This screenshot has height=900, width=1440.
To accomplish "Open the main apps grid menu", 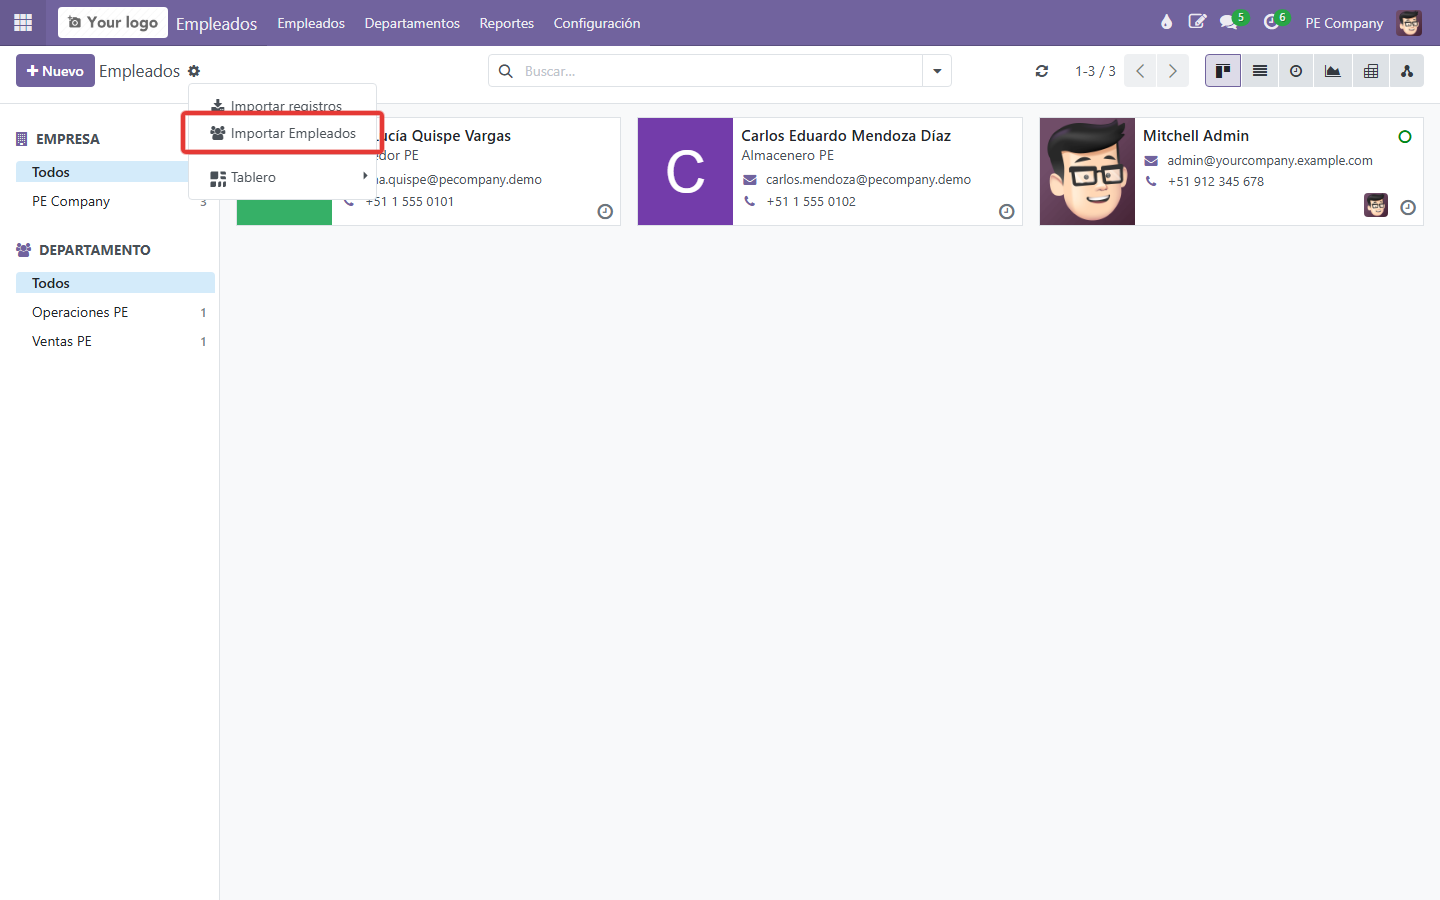I will [23, 22].
